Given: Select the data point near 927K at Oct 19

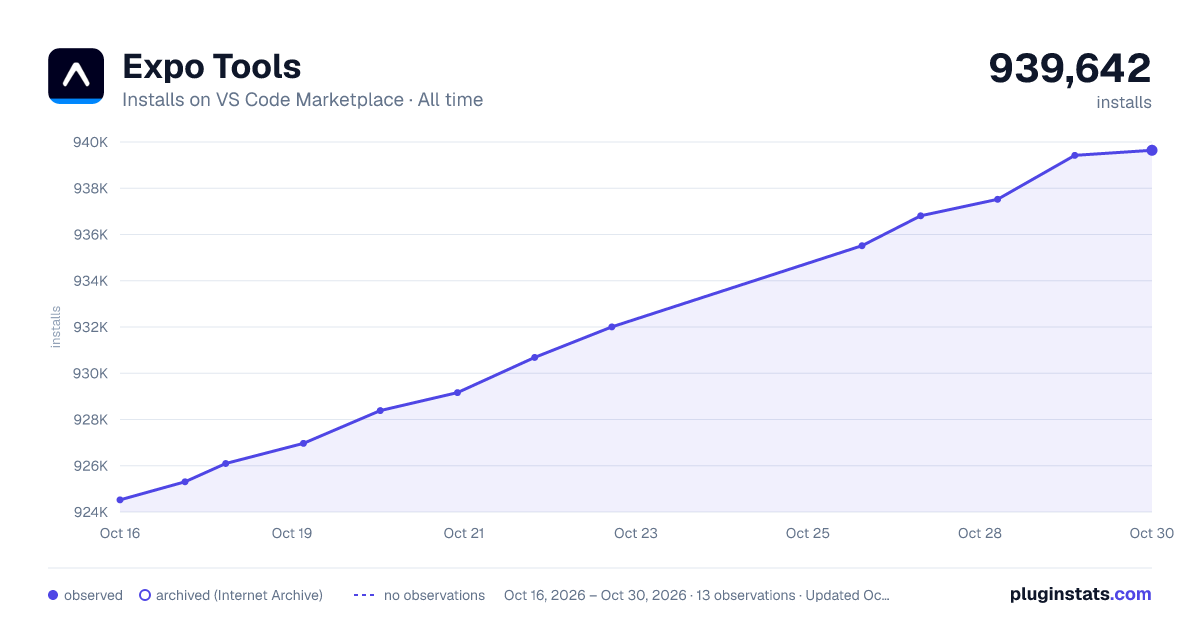Looking at the screenshot, I should (303, 443).
